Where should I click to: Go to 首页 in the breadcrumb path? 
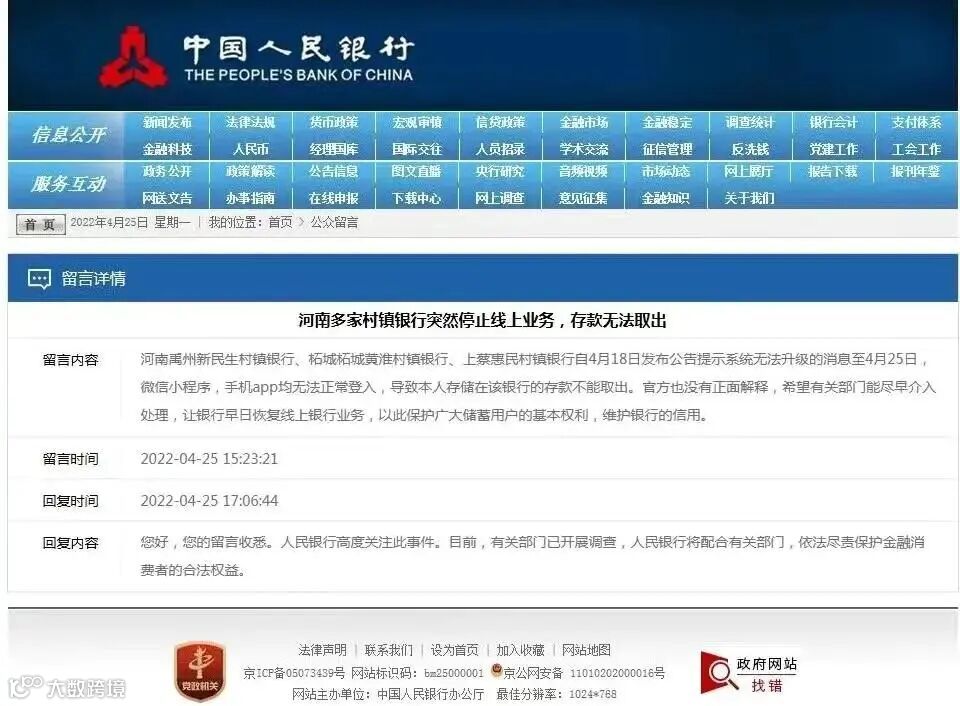[281, 222]
